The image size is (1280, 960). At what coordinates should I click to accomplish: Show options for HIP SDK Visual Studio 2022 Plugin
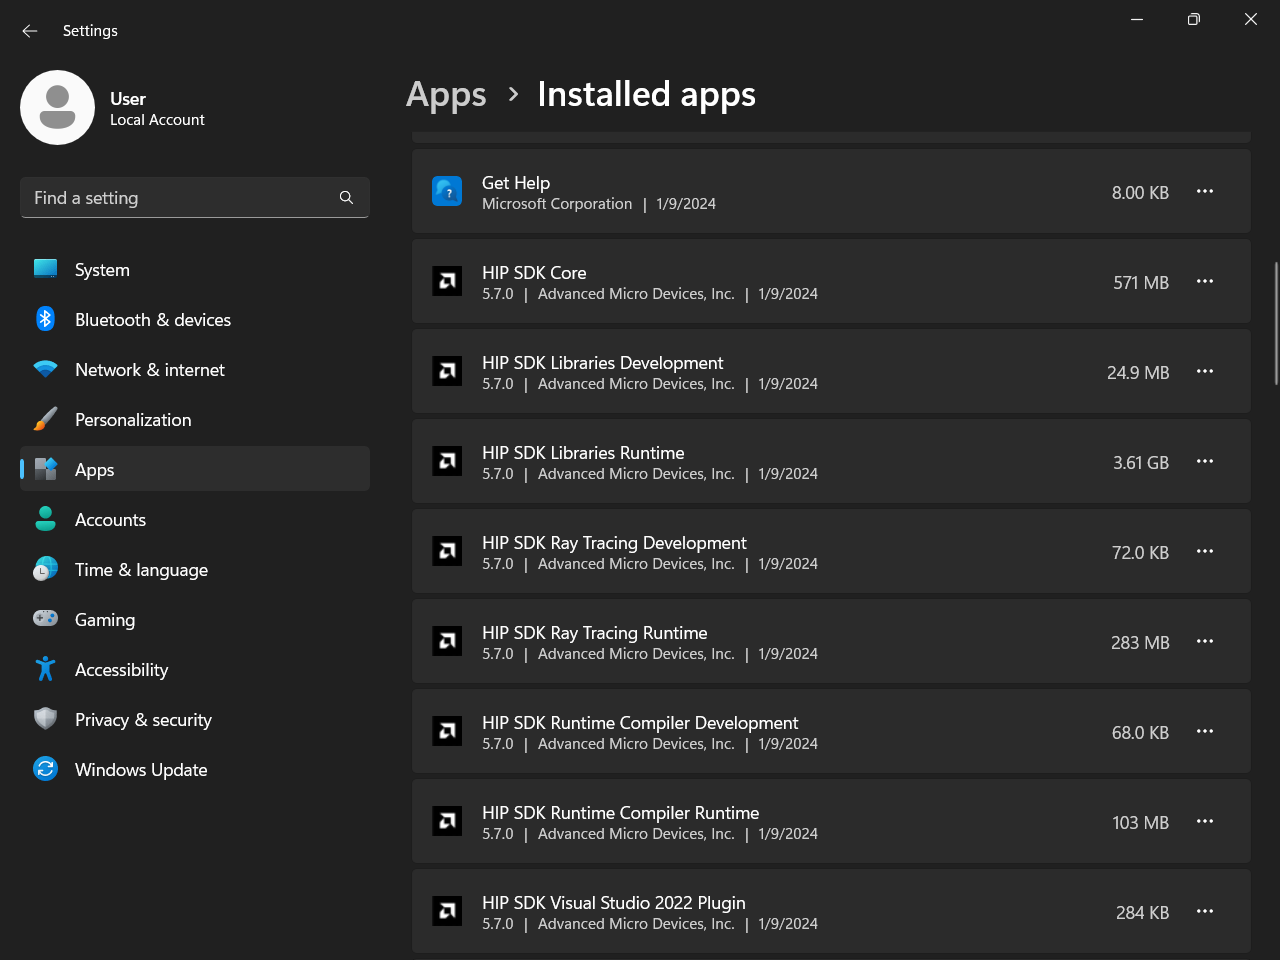[1205, 912]
